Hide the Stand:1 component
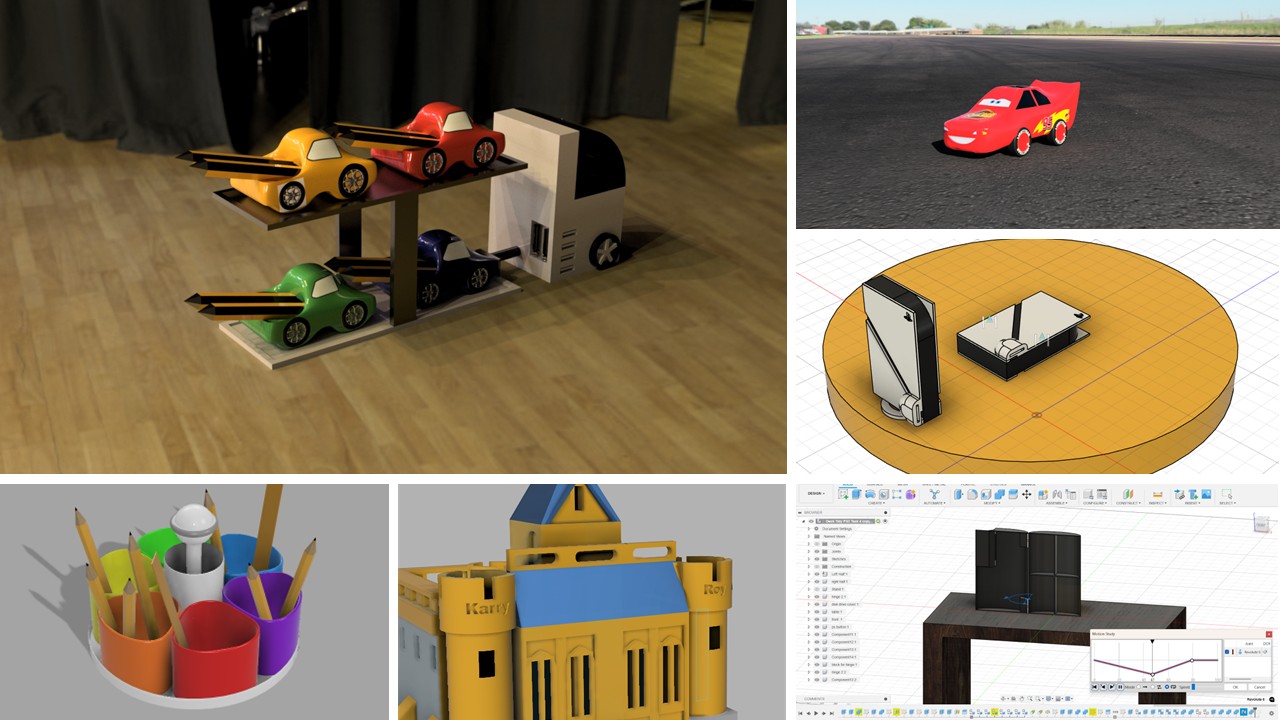 pos(817,589)
